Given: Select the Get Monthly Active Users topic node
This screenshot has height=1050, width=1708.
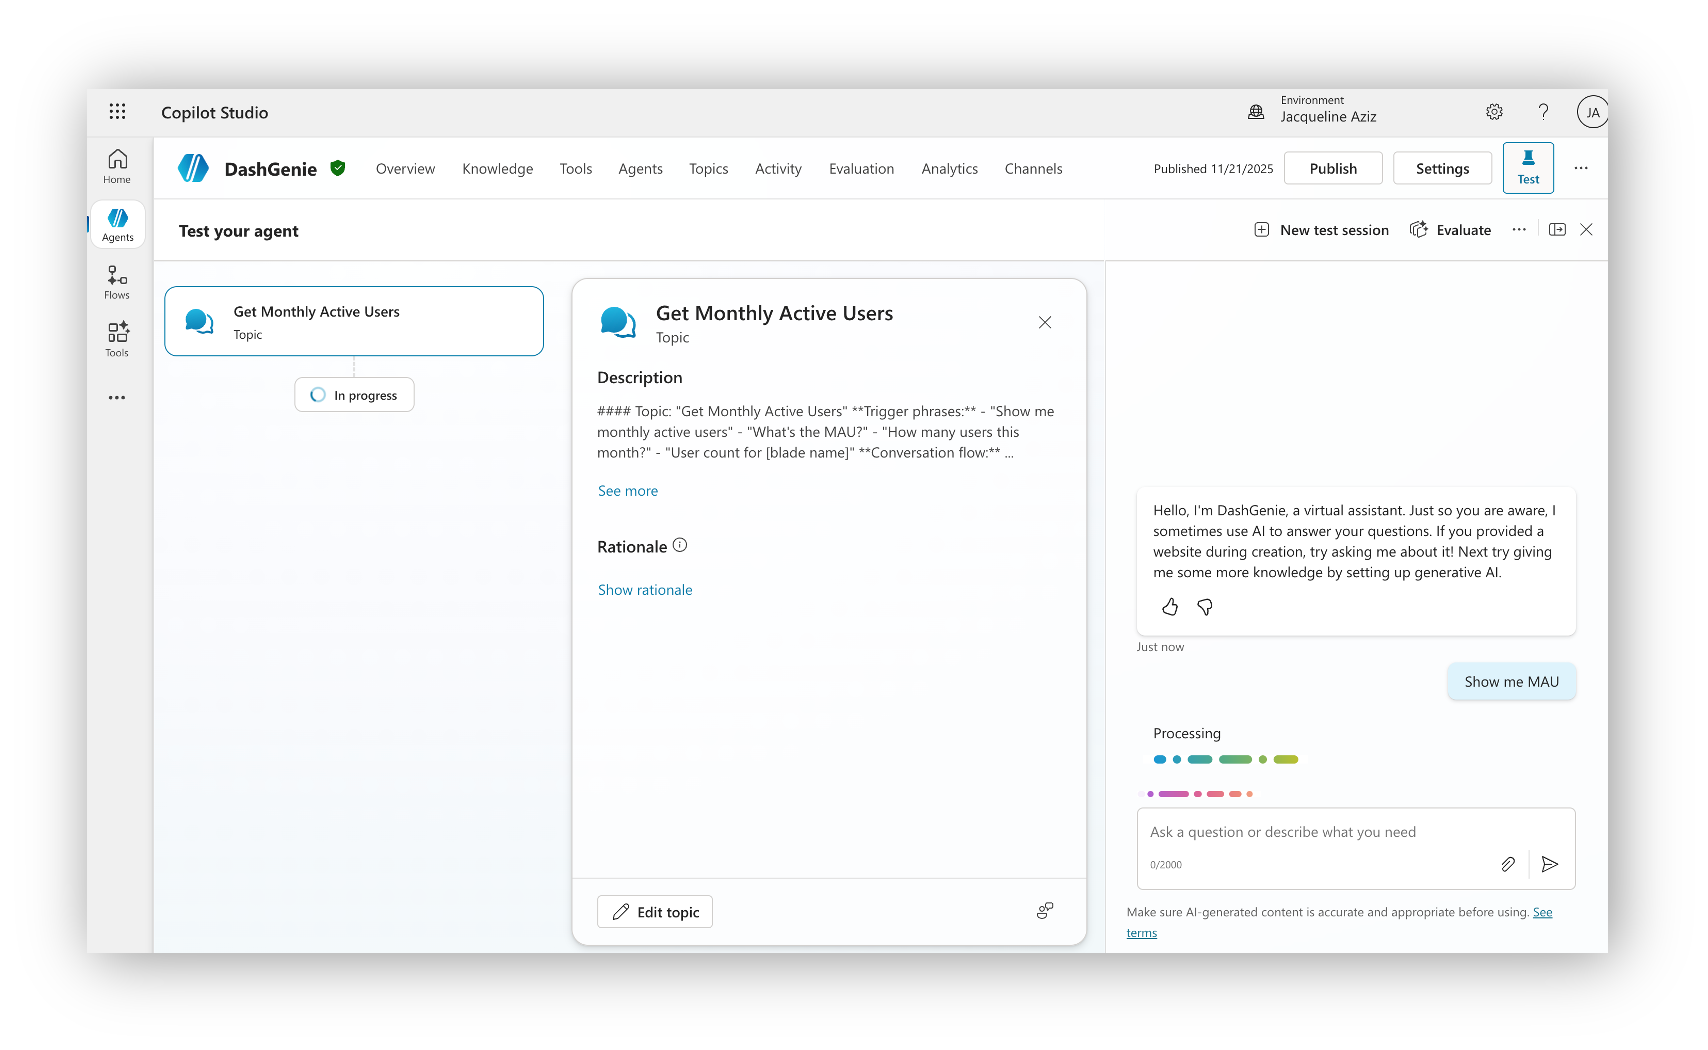Looking at the screenshot, I should click(354, 321).
